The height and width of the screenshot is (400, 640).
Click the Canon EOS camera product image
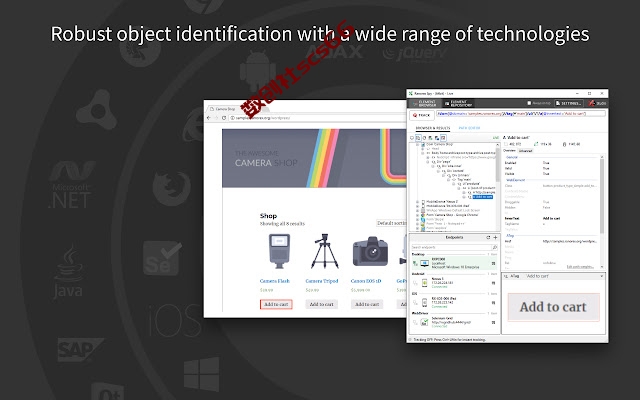point(370,251)
